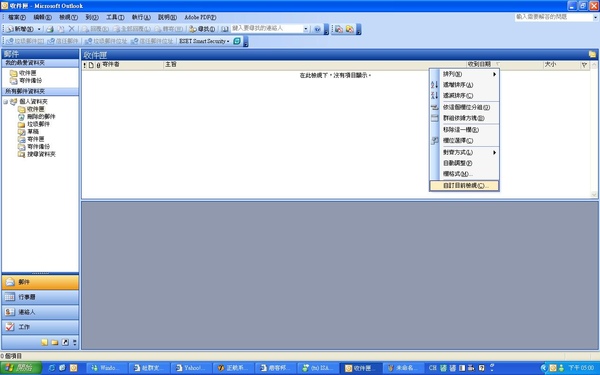Click the importance (!) column header icon
This screenshot has height=375, width=600.
85,65
